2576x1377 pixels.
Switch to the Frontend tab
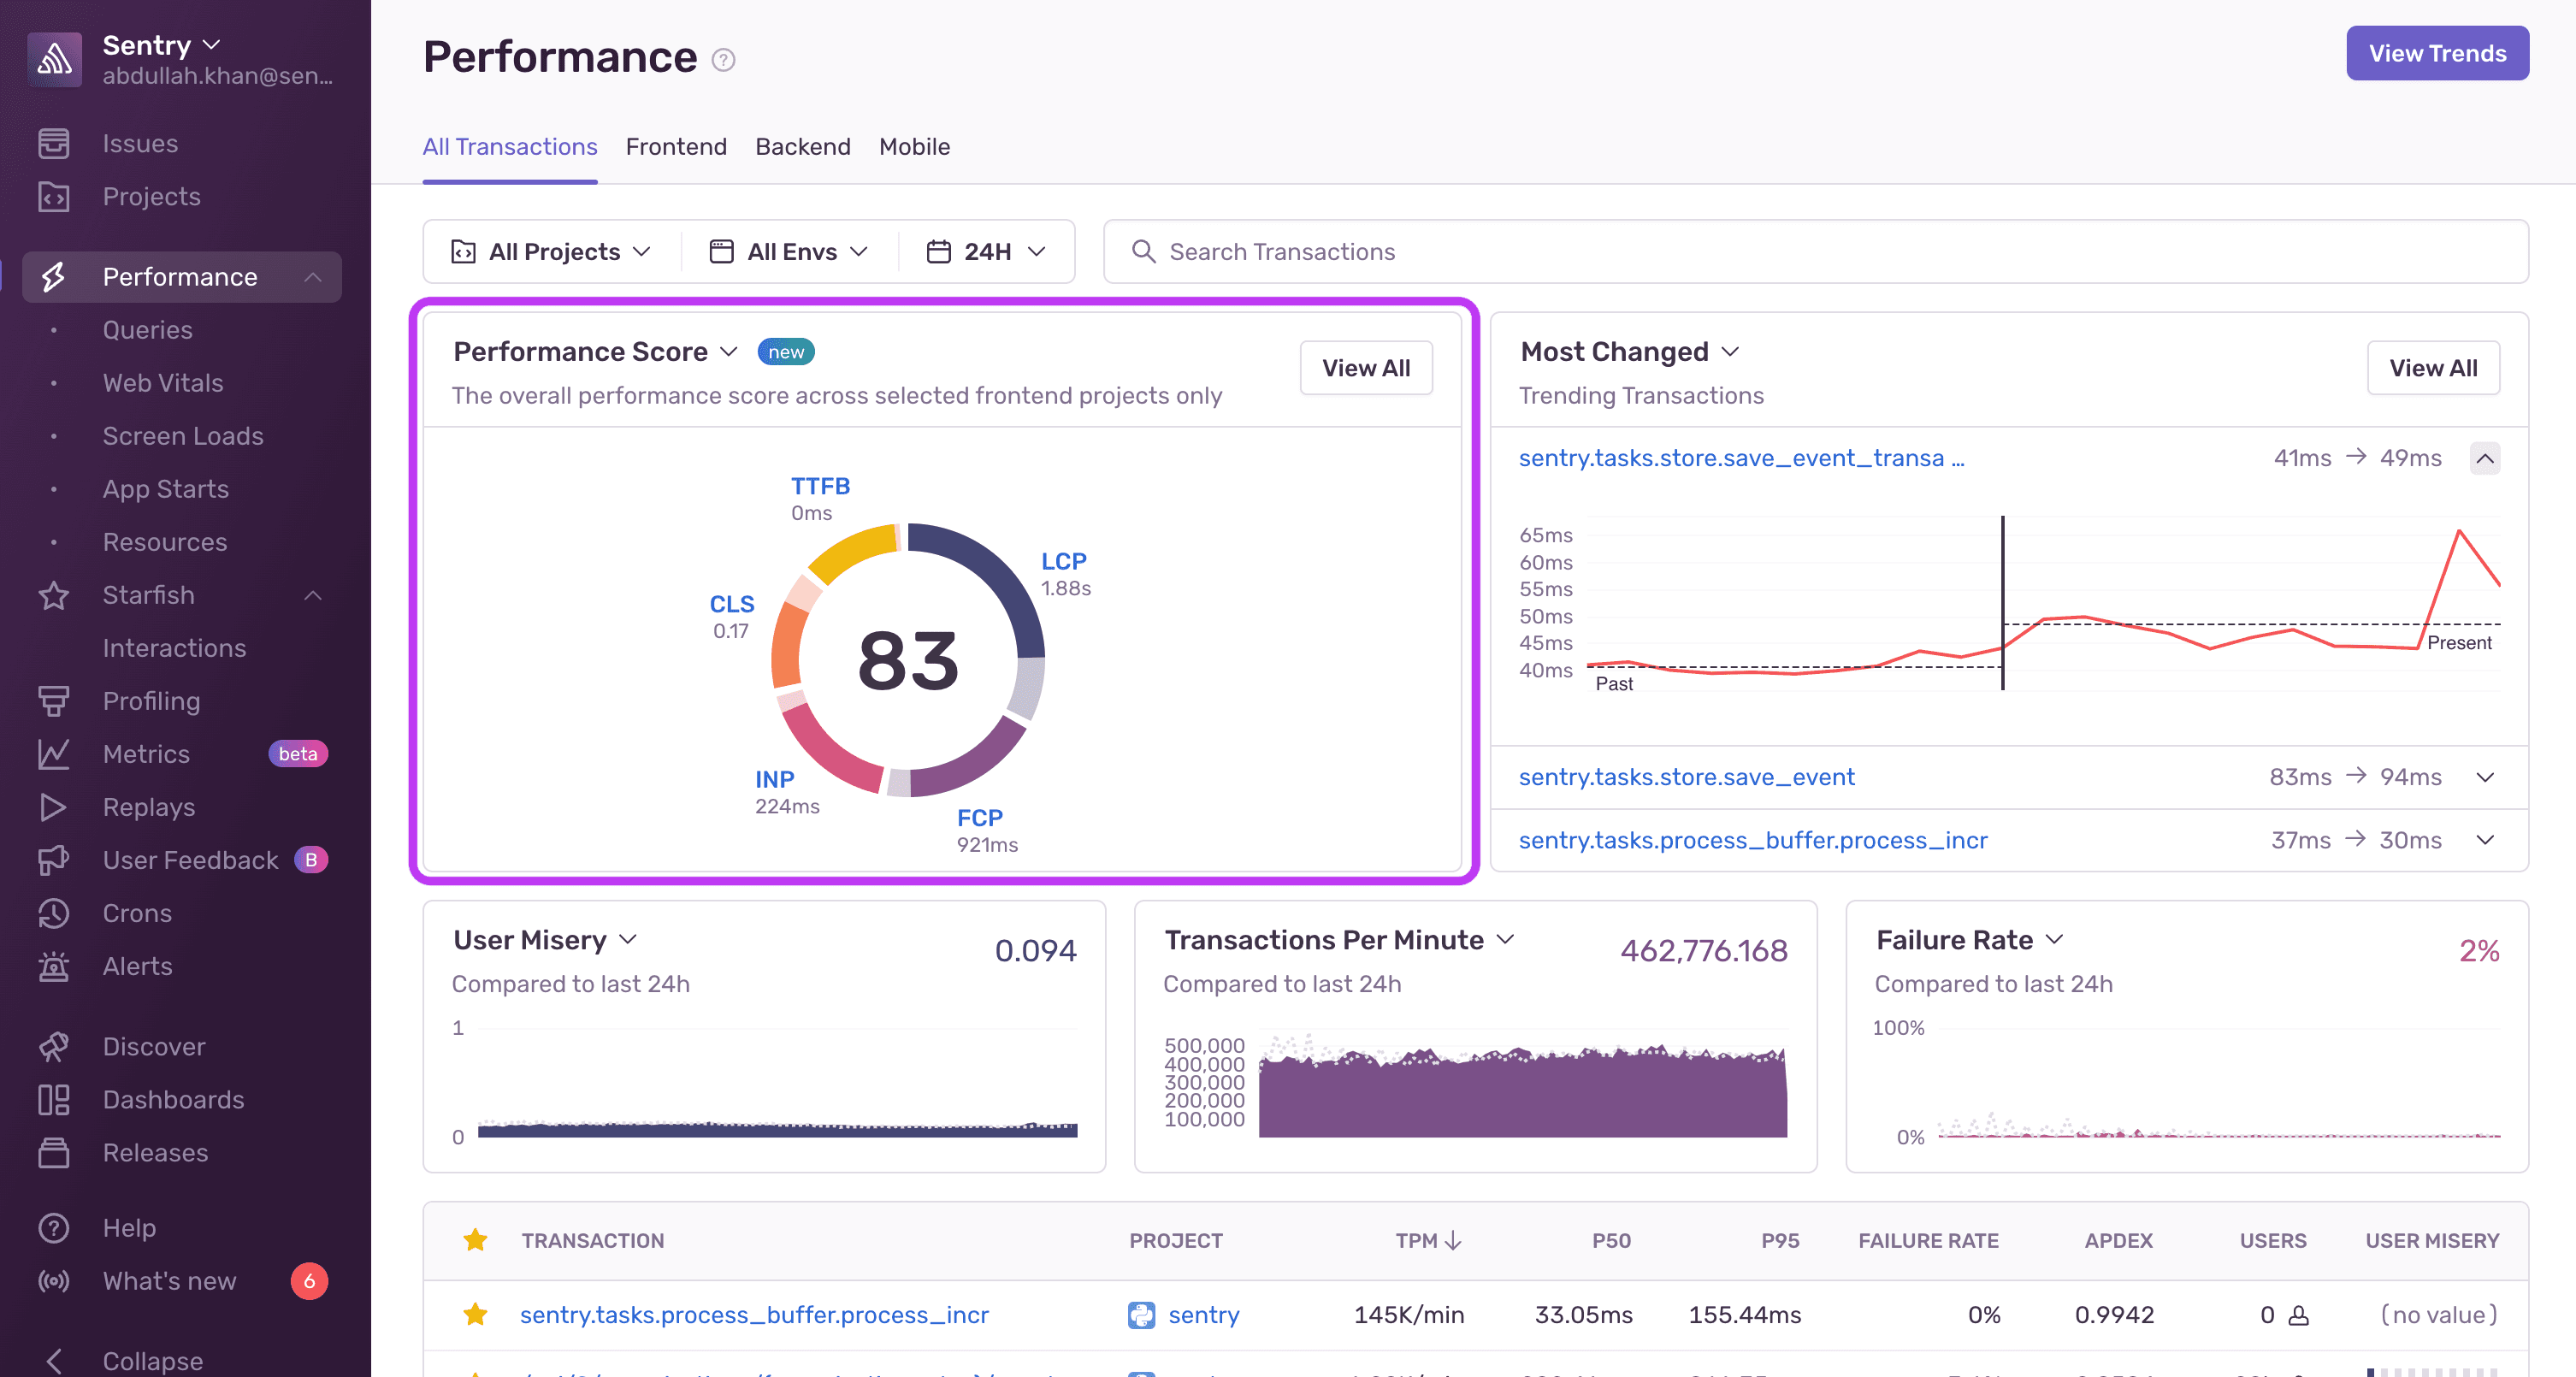[676, 147]
